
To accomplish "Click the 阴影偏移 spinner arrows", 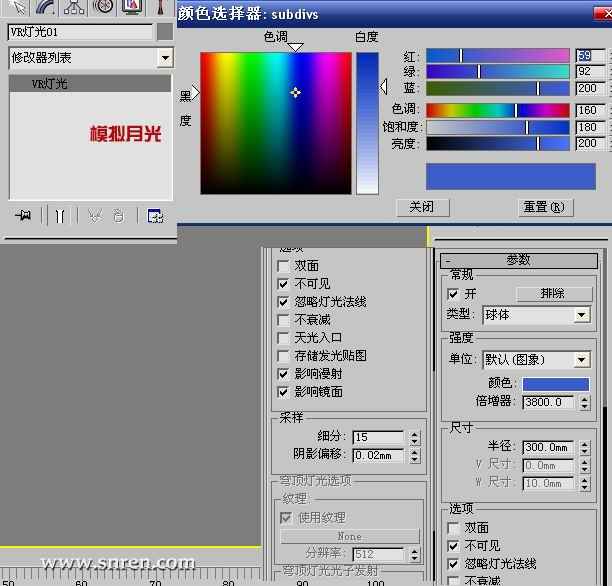I will 415,456.
